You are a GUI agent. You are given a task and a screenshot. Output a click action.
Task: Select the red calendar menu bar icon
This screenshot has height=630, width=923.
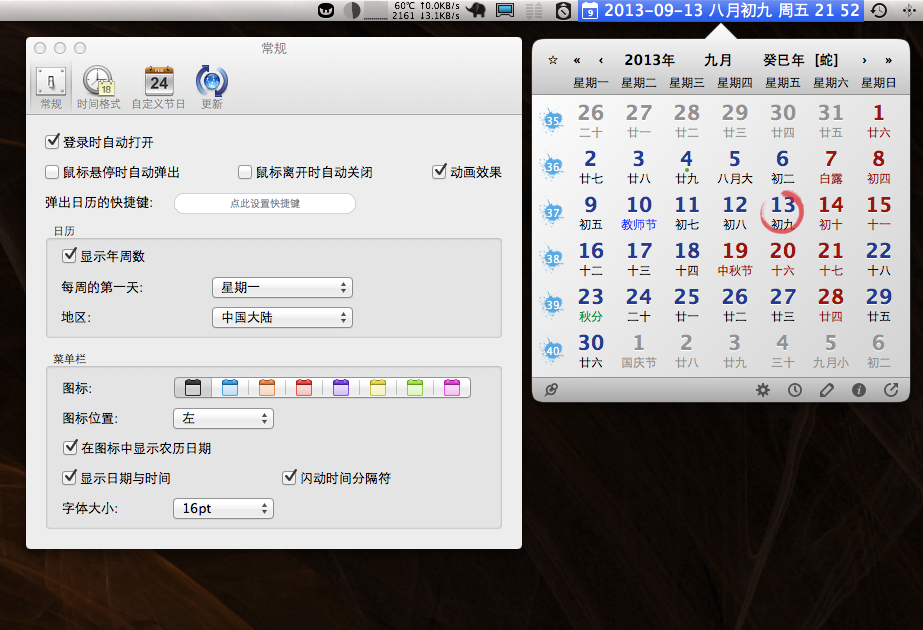pyautogui.click(x=304, y=387)
